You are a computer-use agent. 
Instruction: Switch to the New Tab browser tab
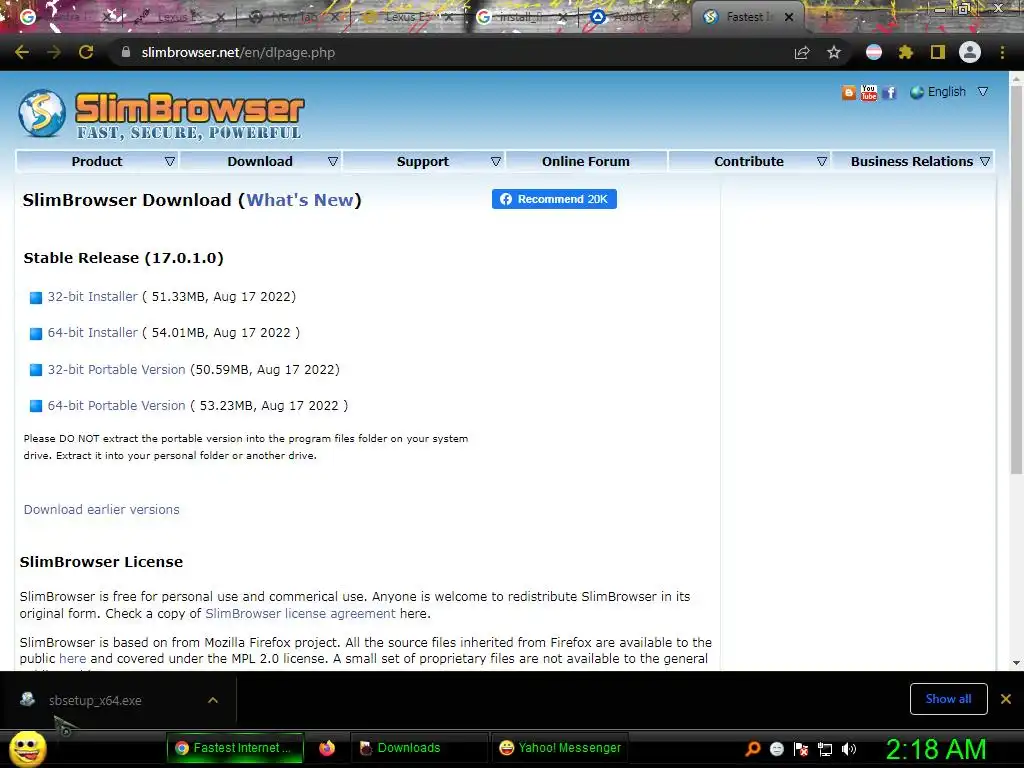point(292,18)
